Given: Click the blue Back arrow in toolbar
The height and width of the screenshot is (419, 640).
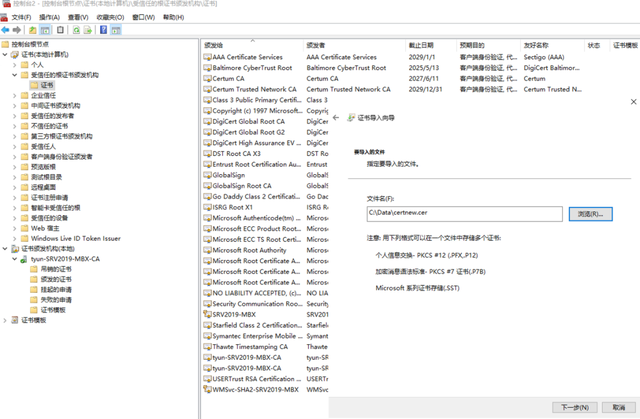Looking at the screenshot, I should [x=5, y=30].
